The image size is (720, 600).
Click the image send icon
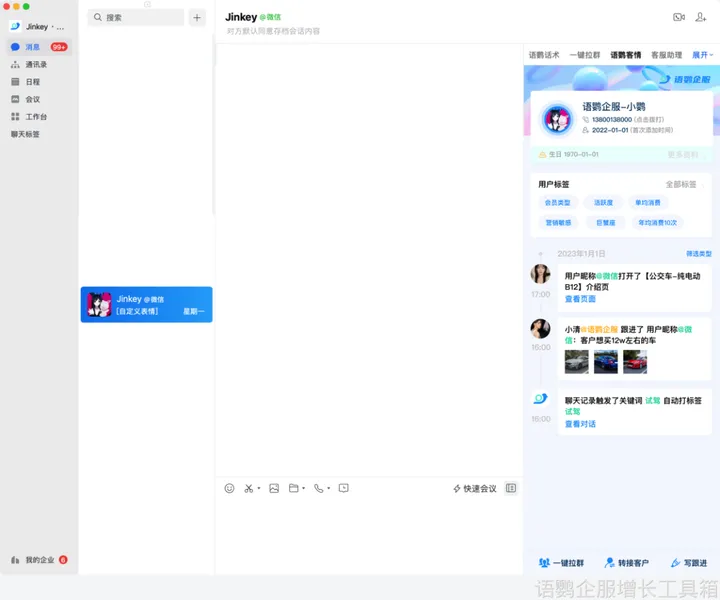(274, 488)
